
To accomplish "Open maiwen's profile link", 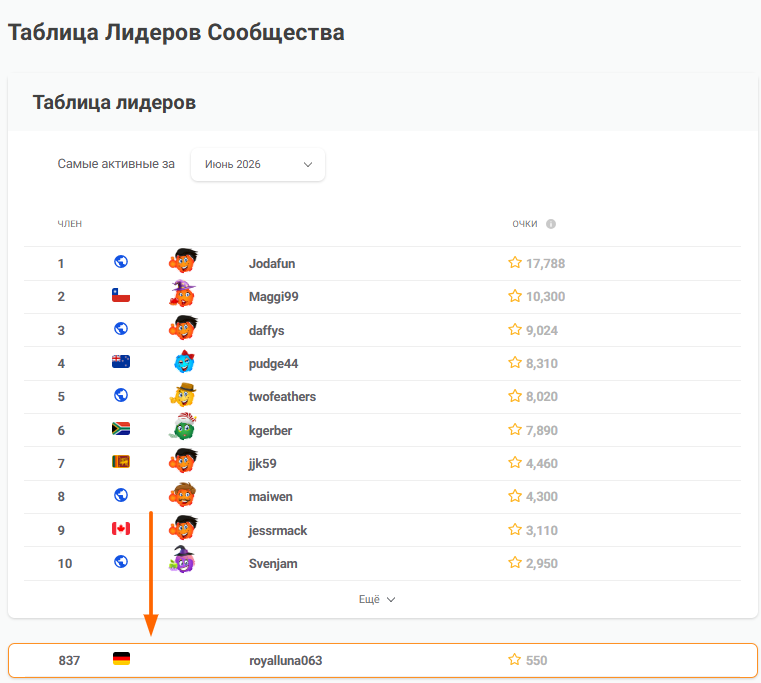I will pos(271,497).
